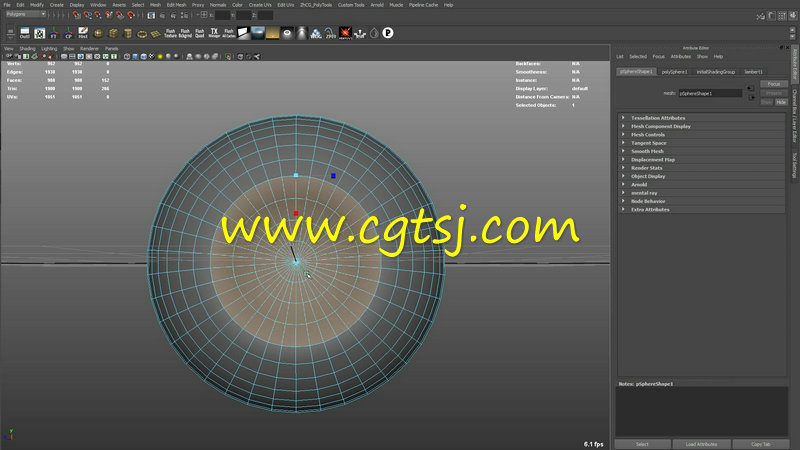Toggle the yellow light bulb lighting icon

[x=160, y=57]
